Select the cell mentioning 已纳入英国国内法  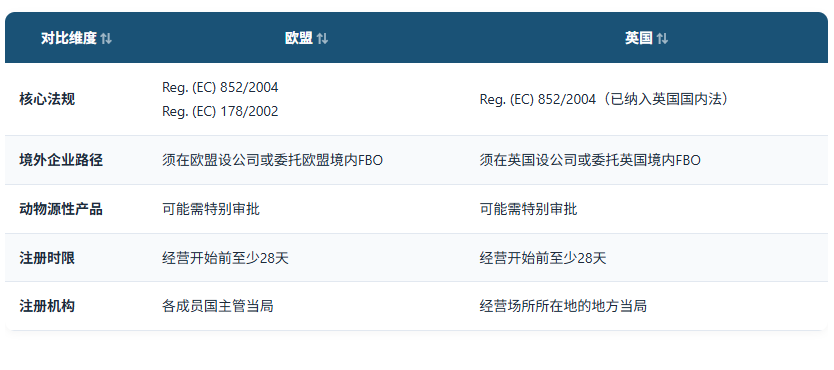click(604, 99)
